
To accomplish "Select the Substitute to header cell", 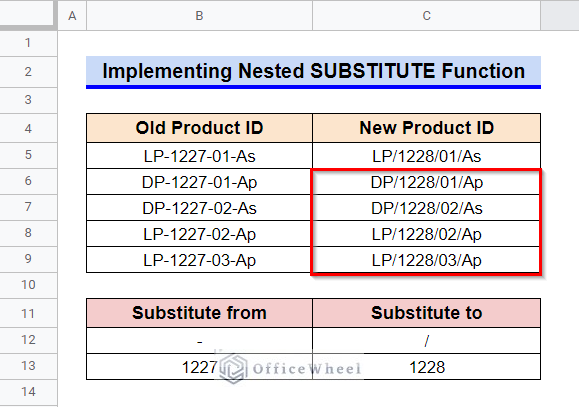I will (426, 313).
